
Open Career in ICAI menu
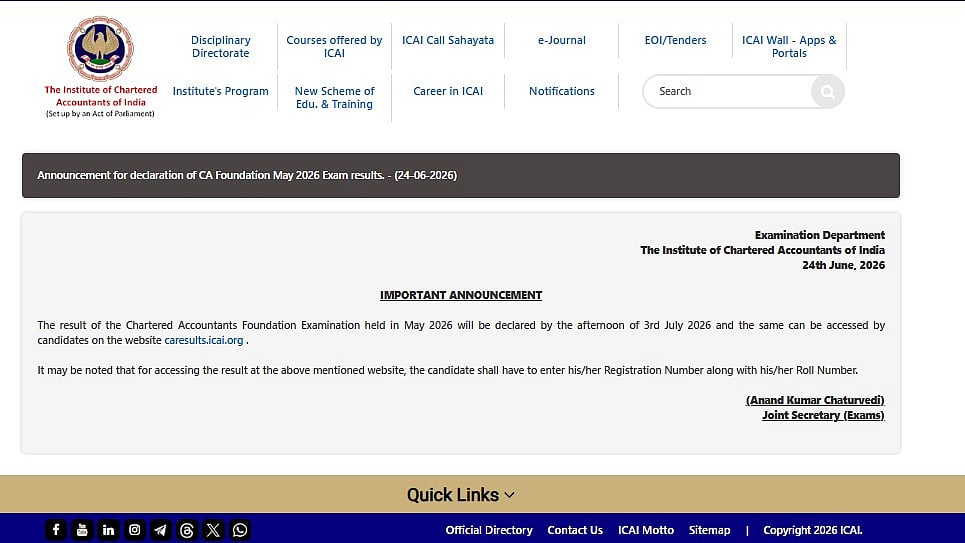448,91
